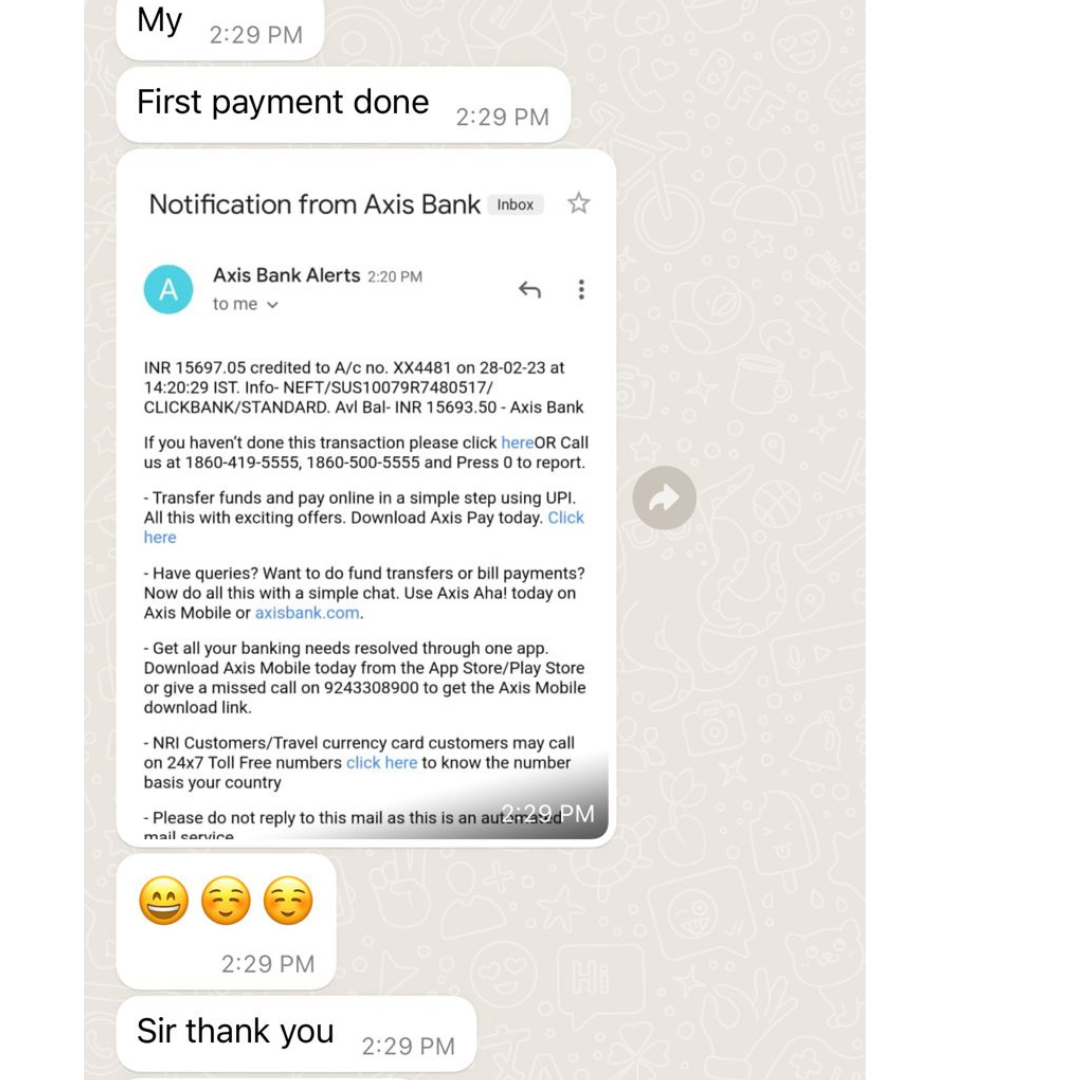Open the toll free "click here" link
Image resolution: width=1080 pixels, height=1080 pixels.
pos(382,762)
